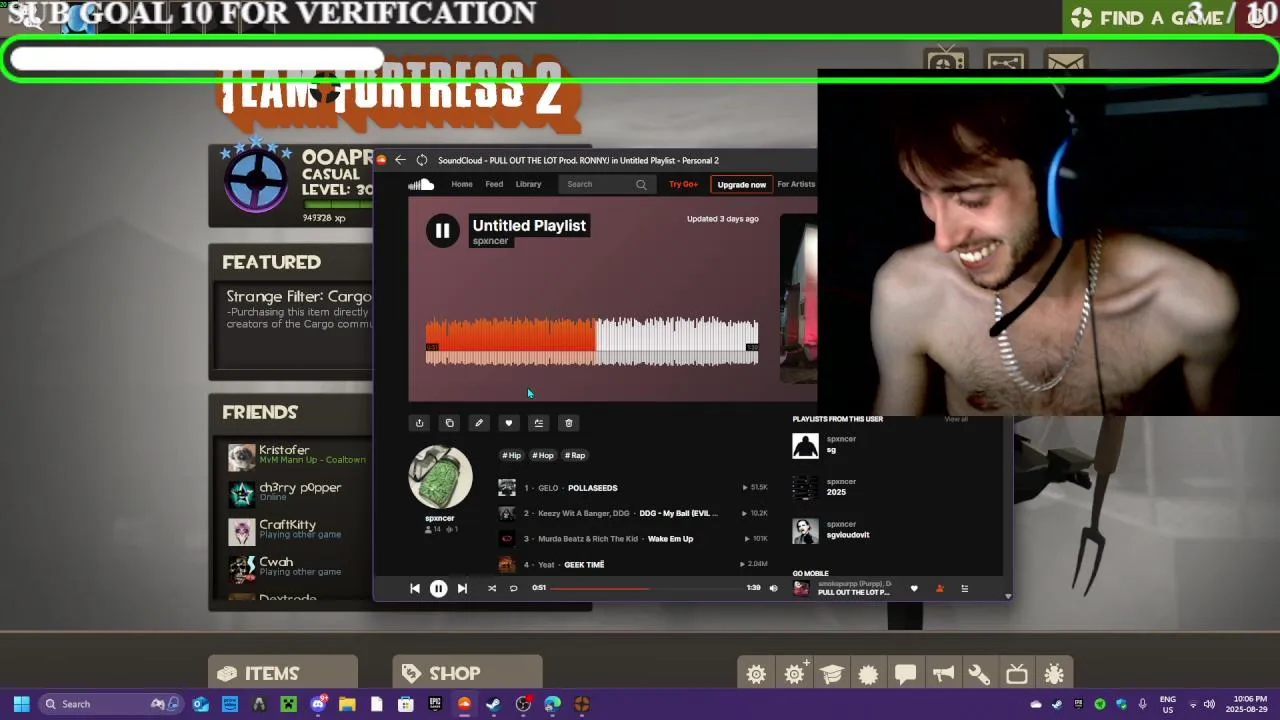Skip to the previous track in the player bar

pyautogui.click(x=415, y=589)
